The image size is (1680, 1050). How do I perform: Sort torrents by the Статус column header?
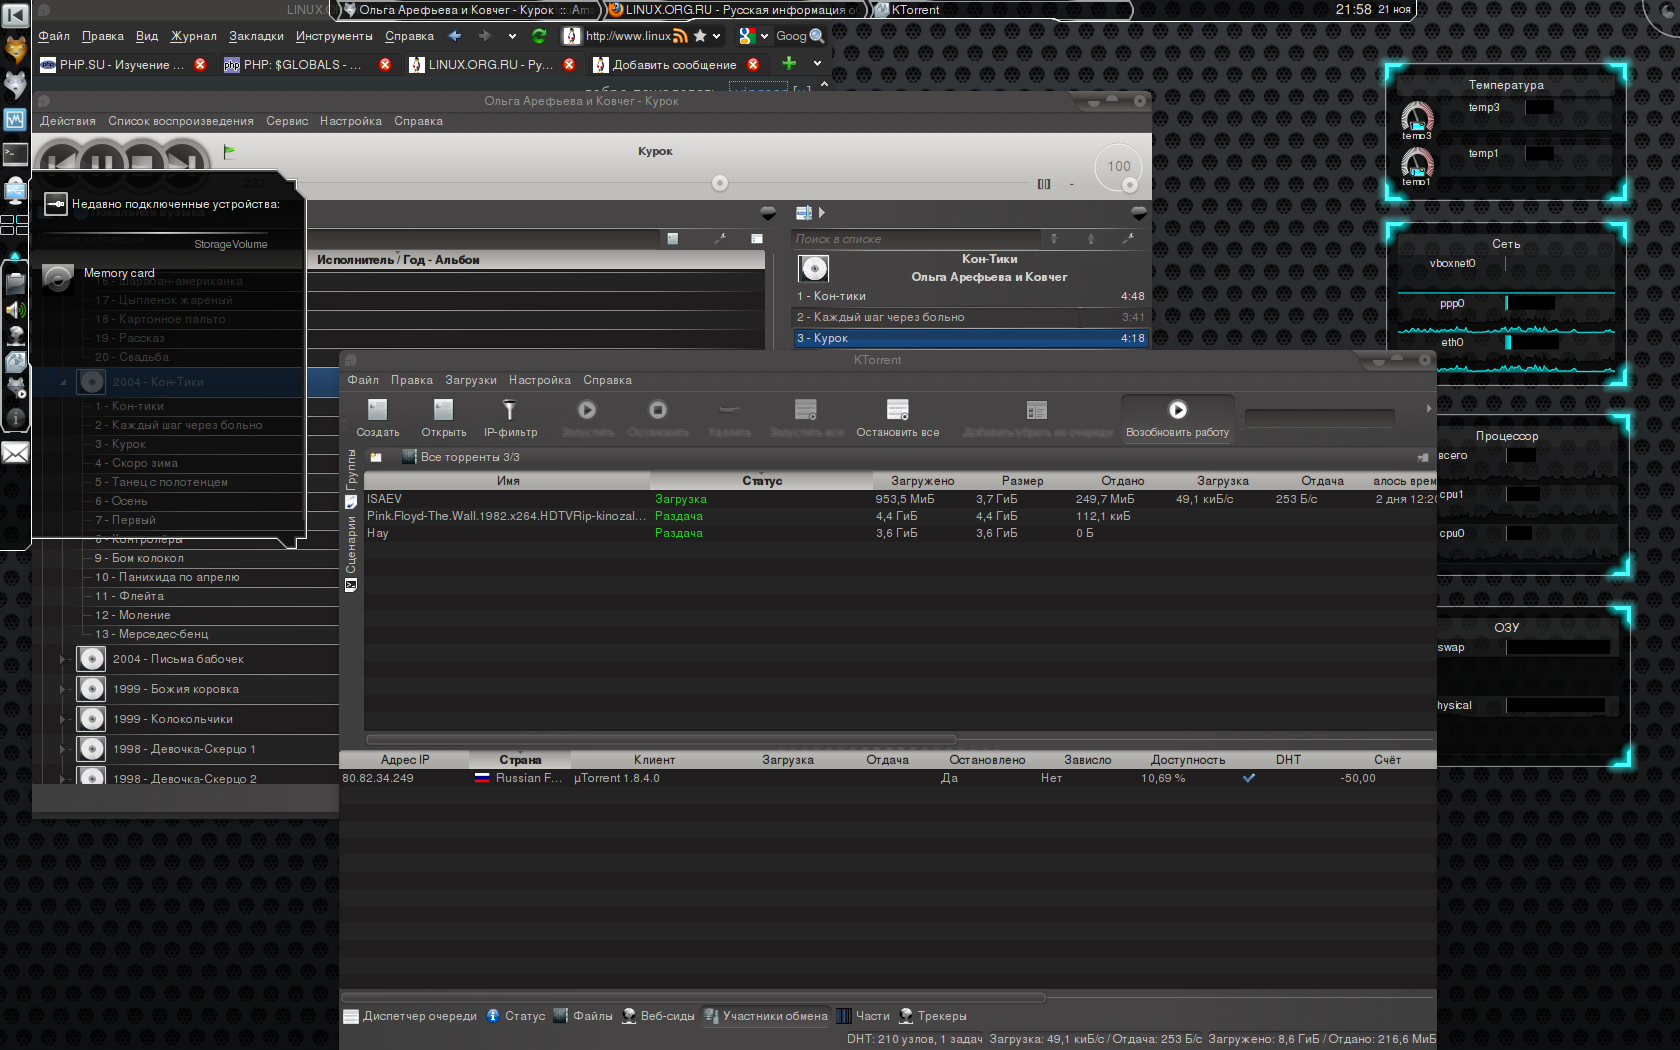coord(762,481)
